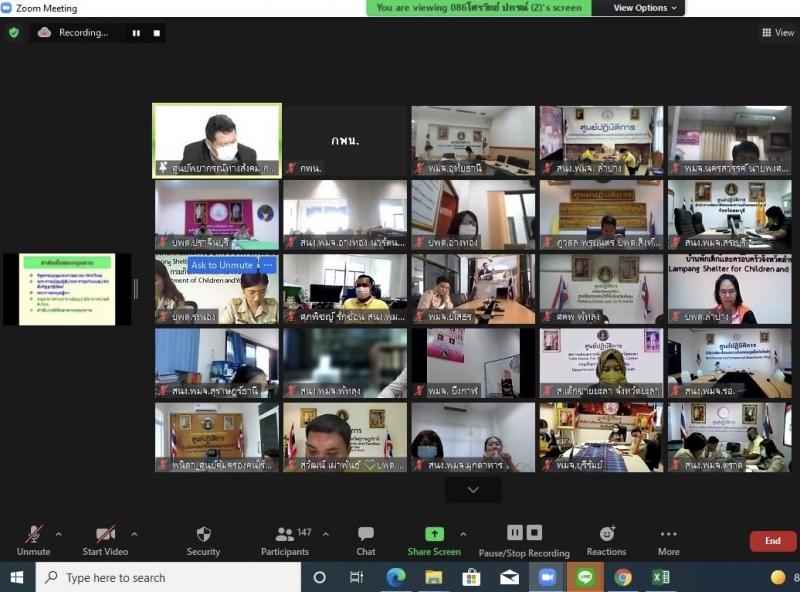Screen dimensions: 800x592
Task: Expand audio settings arrow beside Unmute
Action: point(59,534)
